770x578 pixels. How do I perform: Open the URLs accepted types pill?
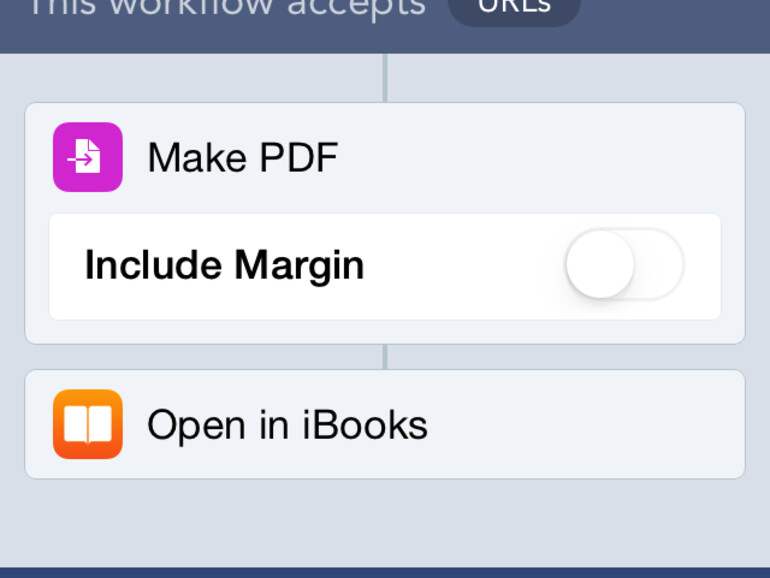514,8
